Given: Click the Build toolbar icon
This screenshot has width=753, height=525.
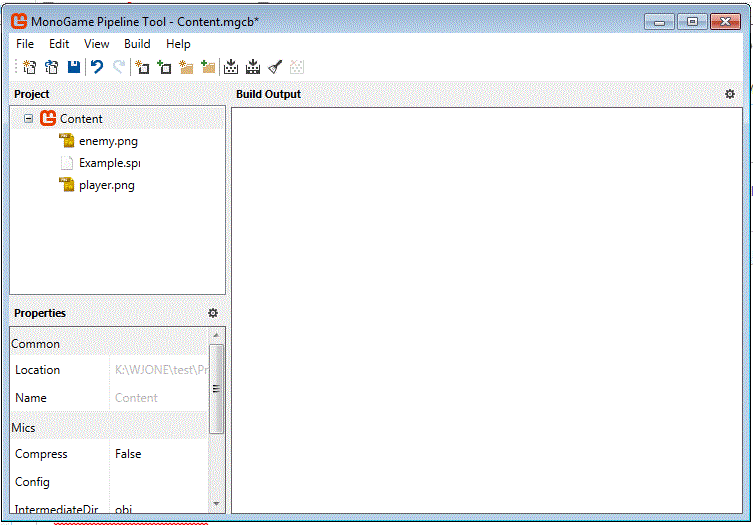Looking at the screenshot, I should coord(231,67).
